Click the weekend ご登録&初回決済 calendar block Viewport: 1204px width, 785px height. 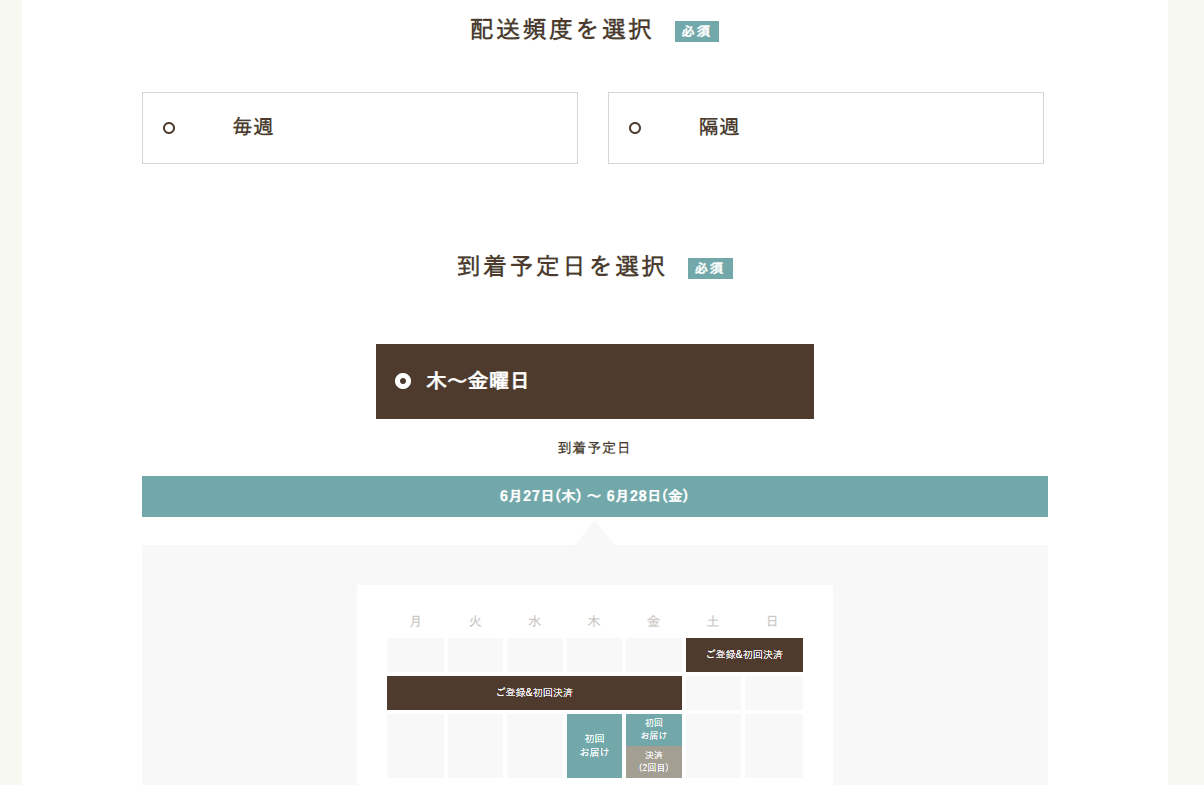tap(744, 655)
